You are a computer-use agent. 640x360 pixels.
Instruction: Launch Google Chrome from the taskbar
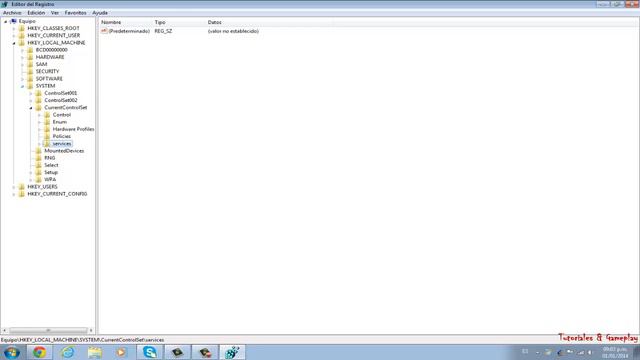(40, 352)
